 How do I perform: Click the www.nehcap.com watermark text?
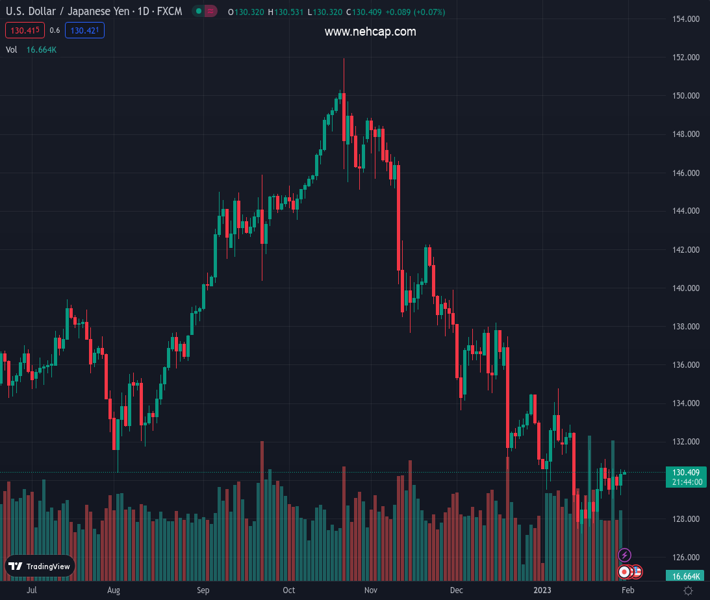pyautogui.click(x=370, y=32)
